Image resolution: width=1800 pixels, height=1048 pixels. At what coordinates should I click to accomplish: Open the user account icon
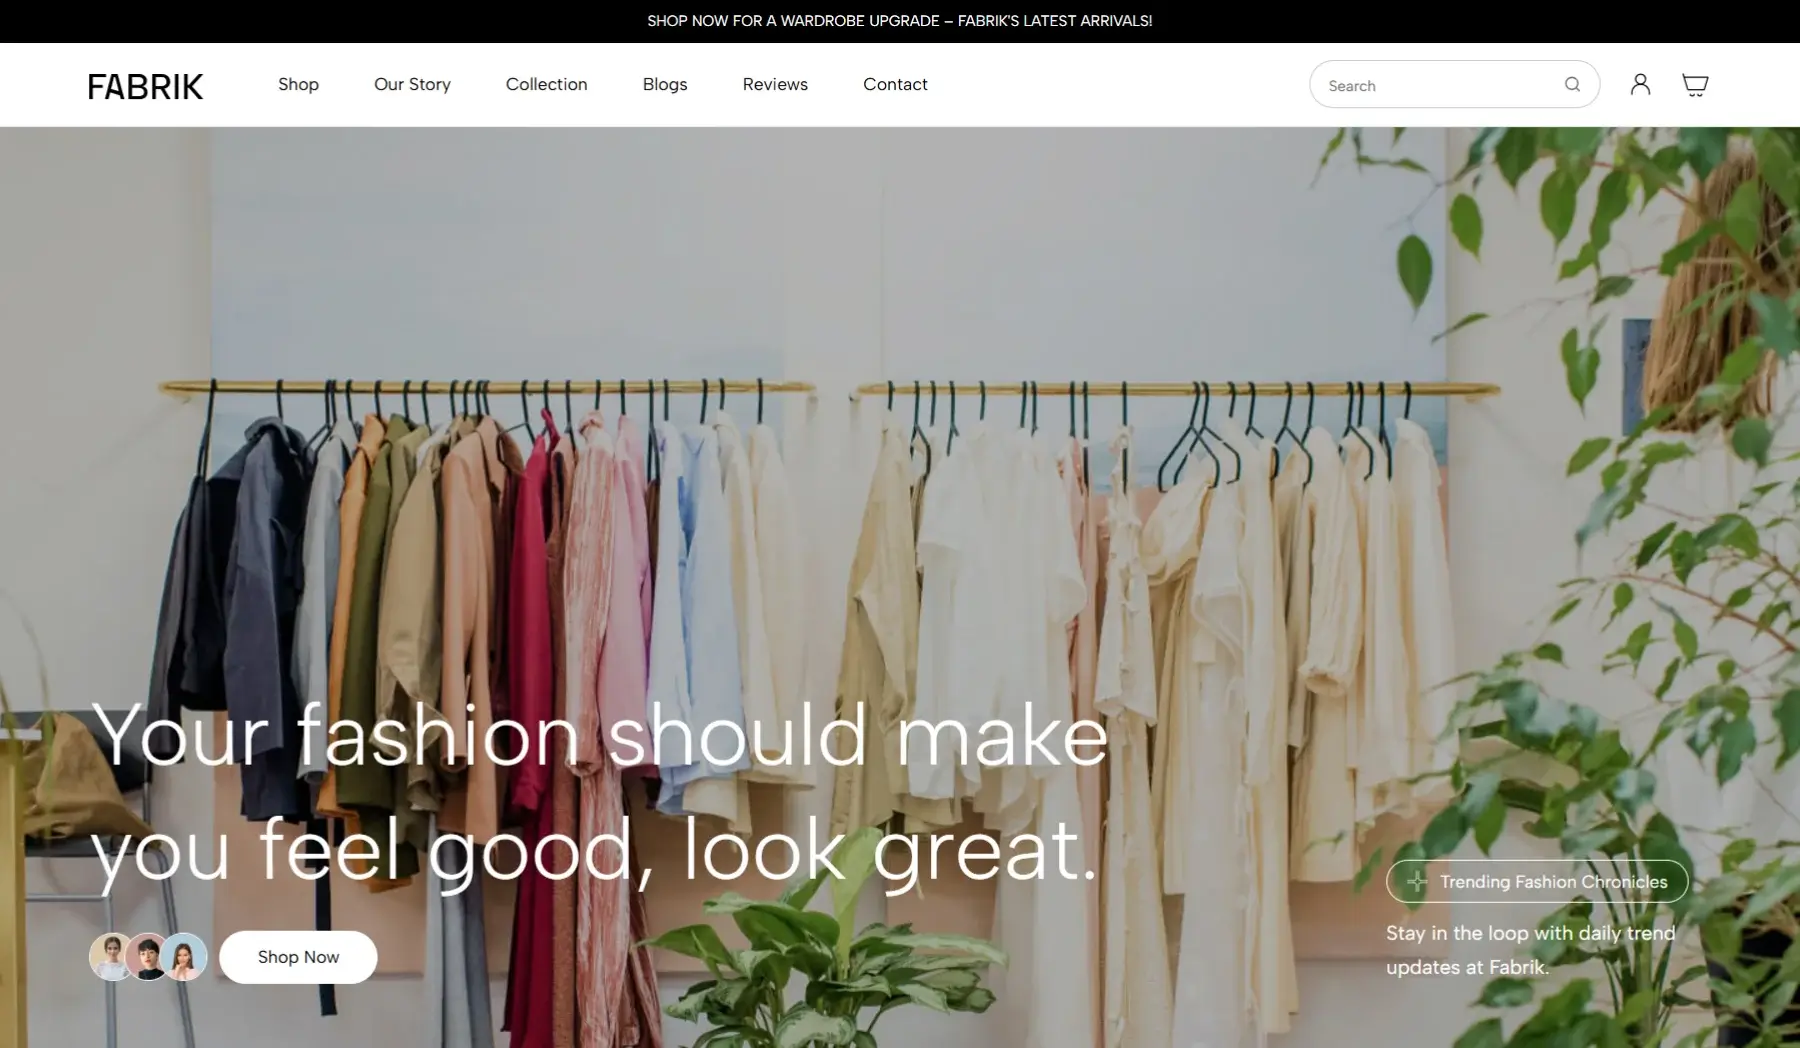click(1640, 84)
